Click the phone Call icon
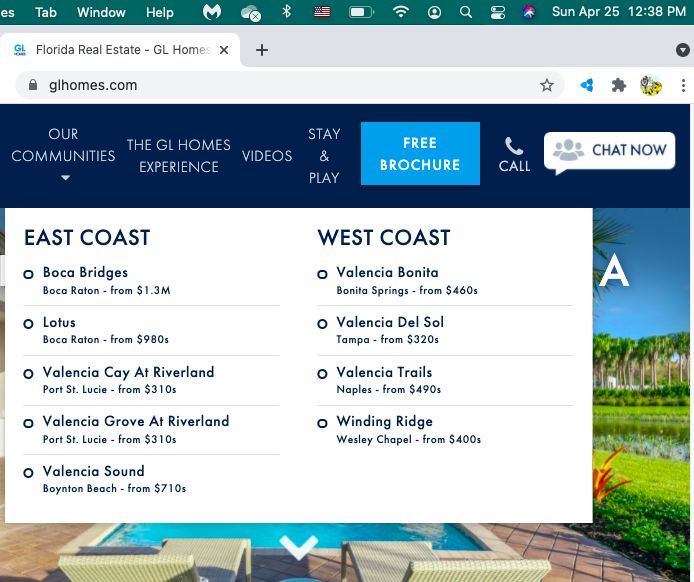Screen dimensions: 694x582 tap(514, 147)
